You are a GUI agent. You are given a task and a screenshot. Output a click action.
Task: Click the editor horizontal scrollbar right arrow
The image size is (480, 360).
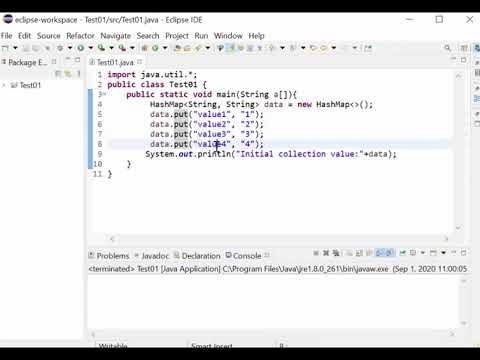(446, 239)
